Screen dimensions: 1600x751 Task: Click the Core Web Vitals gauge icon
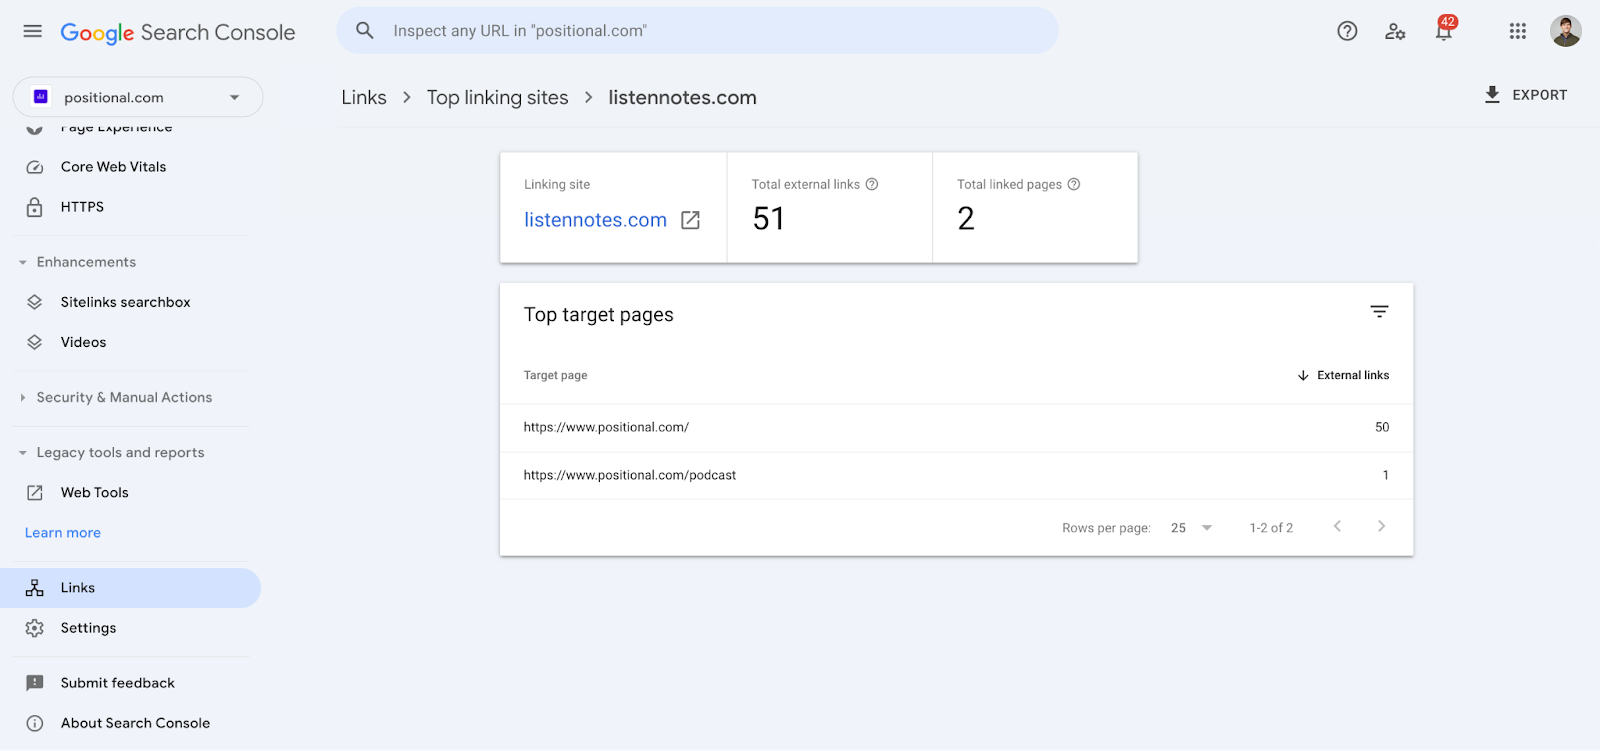point(35,167)
